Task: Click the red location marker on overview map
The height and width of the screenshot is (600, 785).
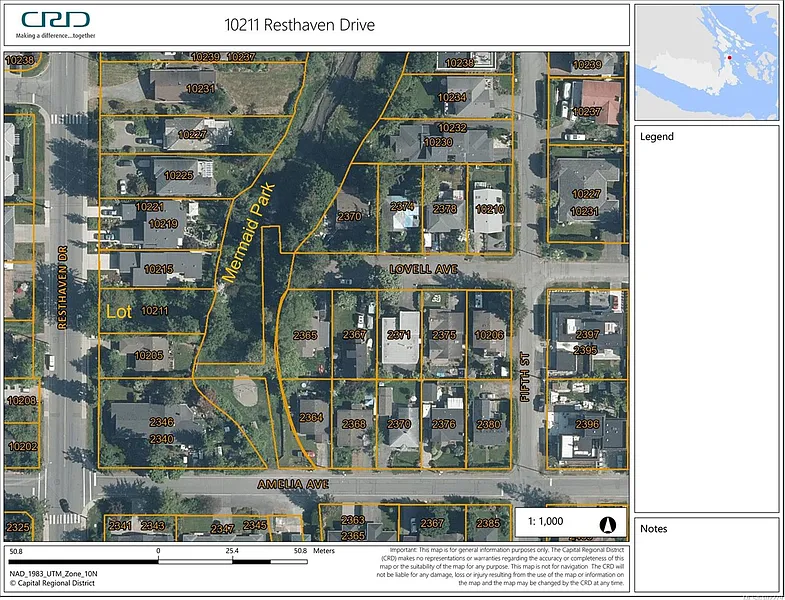Action: pos(730,58)
